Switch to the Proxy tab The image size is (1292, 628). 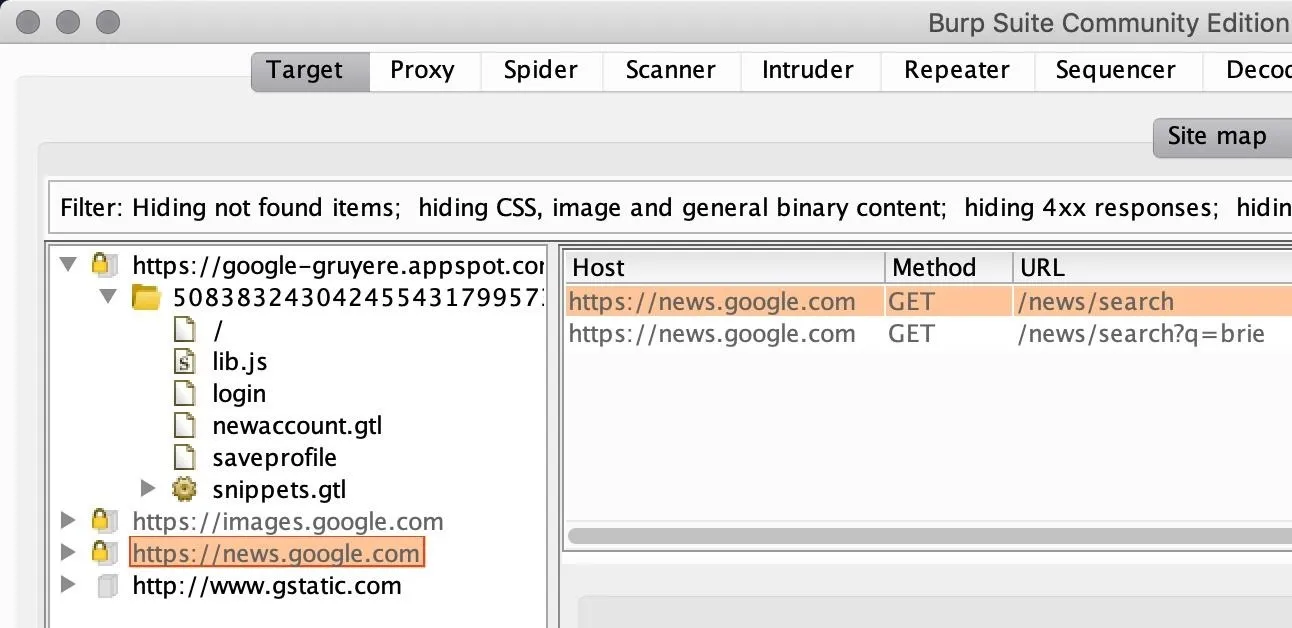422,70
